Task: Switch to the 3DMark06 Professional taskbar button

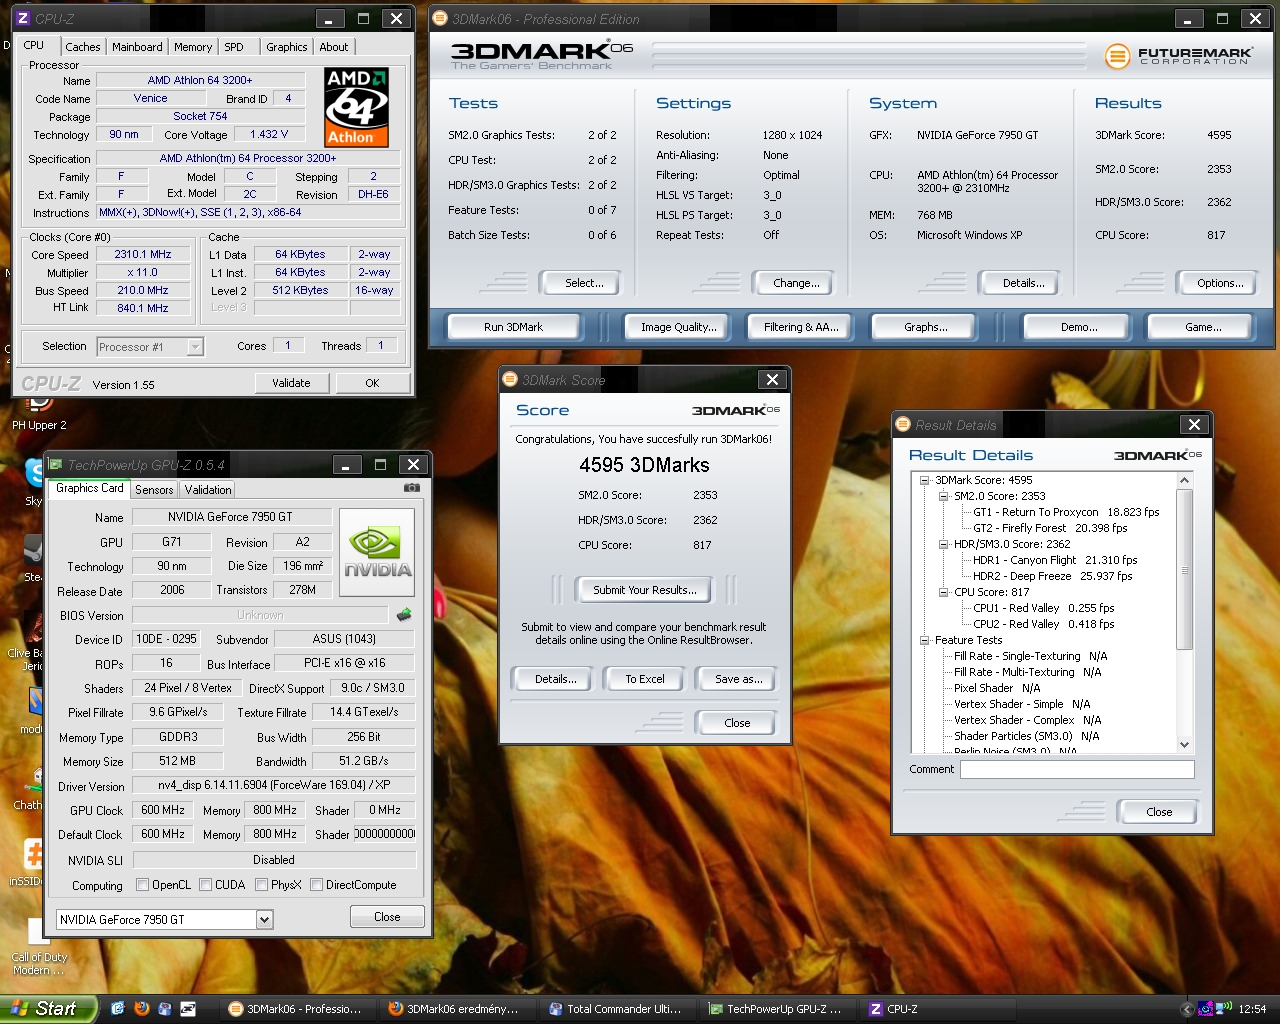Action: (296, 1009)
